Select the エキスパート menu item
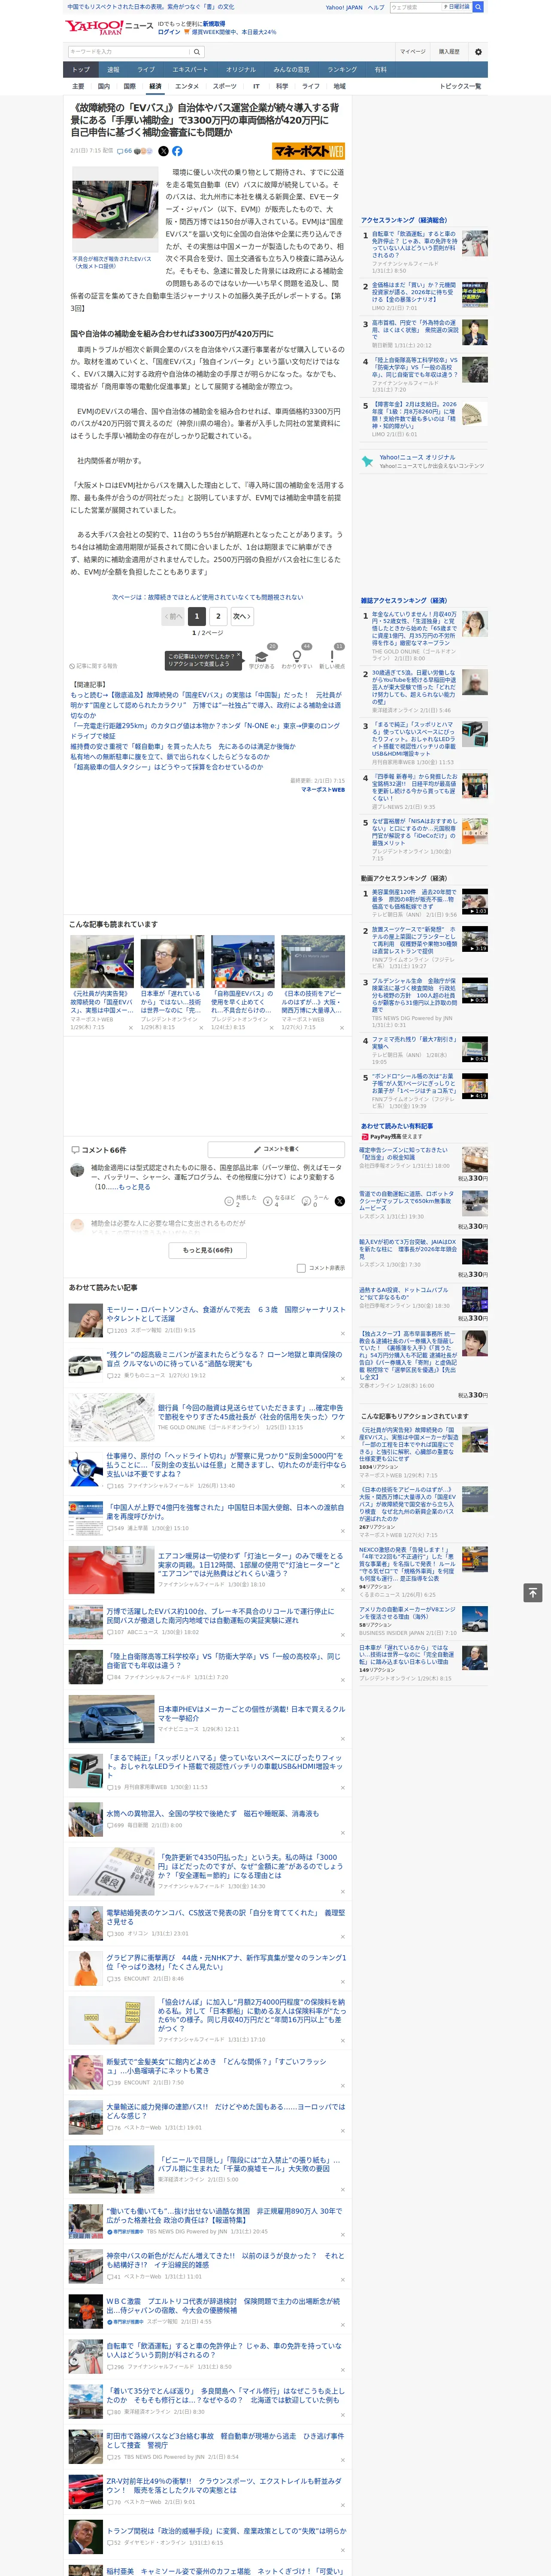 [190, 70]
